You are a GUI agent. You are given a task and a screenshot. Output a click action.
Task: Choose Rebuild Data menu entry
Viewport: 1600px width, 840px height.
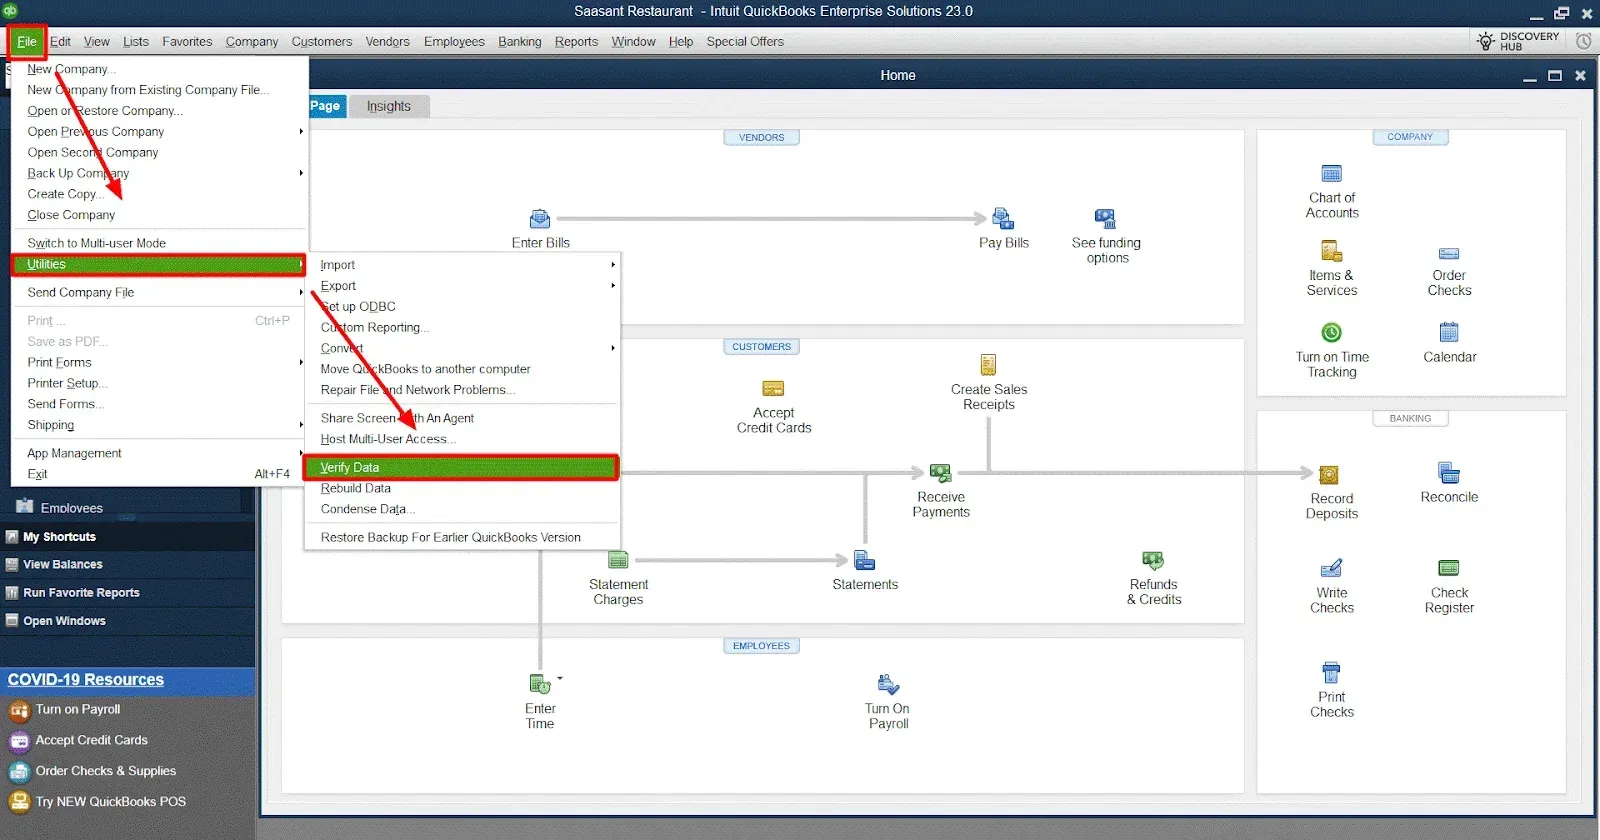[x=356, y=489]
